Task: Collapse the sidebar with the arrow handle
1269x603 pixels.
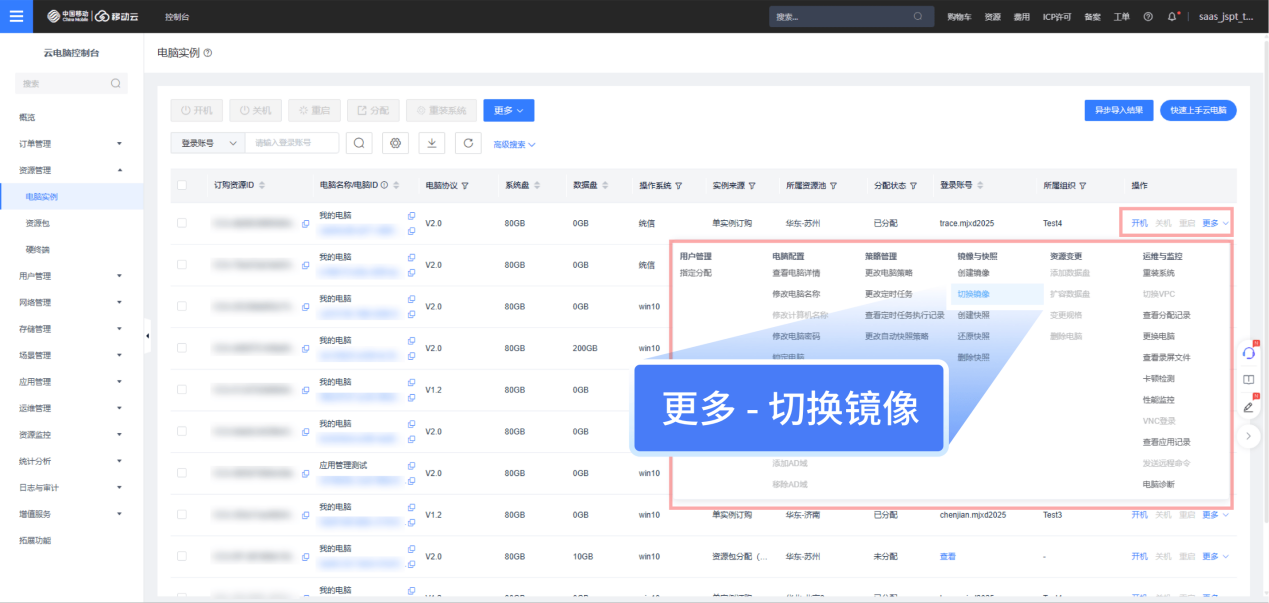Action: (147, 335)
